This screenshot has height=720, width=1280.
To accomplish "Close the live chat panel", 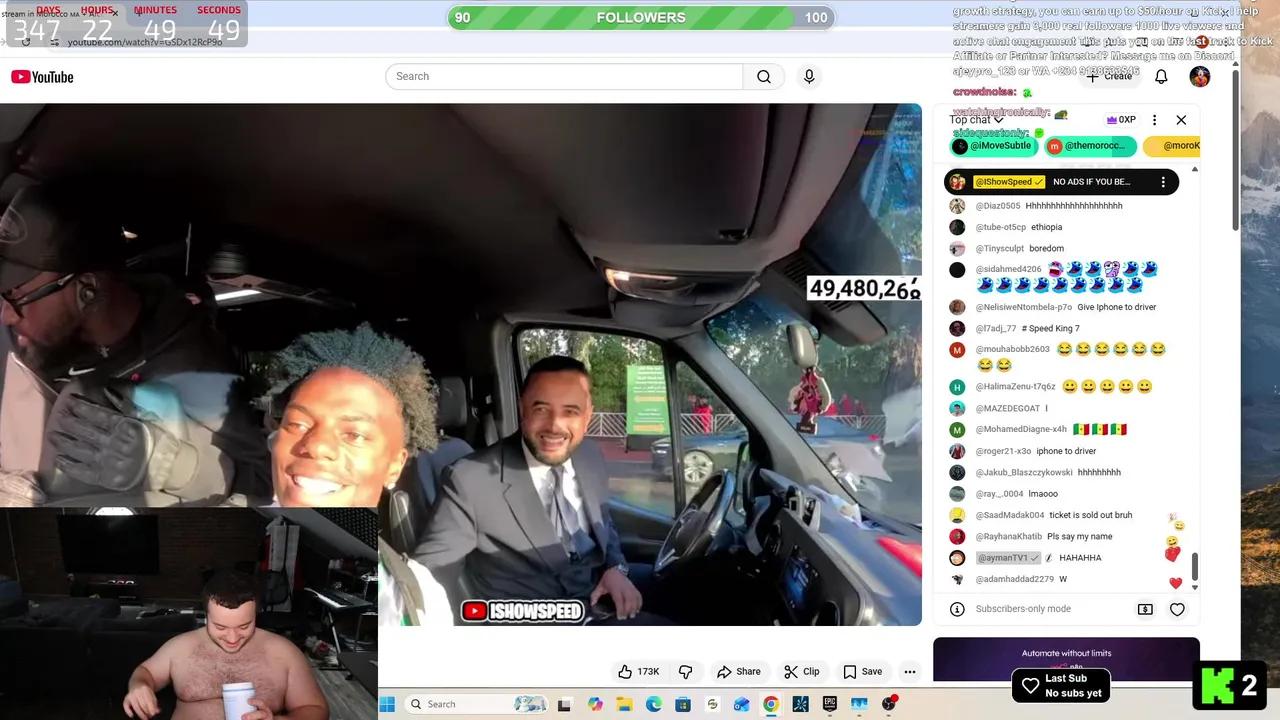I will 1181,120.
